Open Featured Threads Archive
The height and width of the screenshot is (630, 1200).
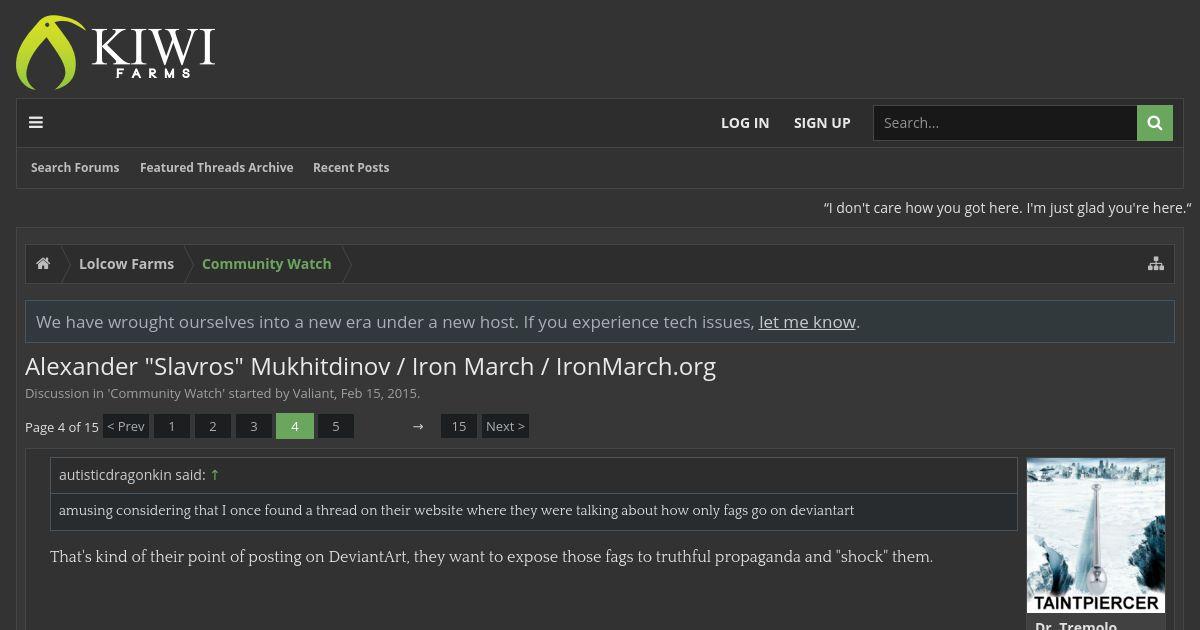[216, 168]
